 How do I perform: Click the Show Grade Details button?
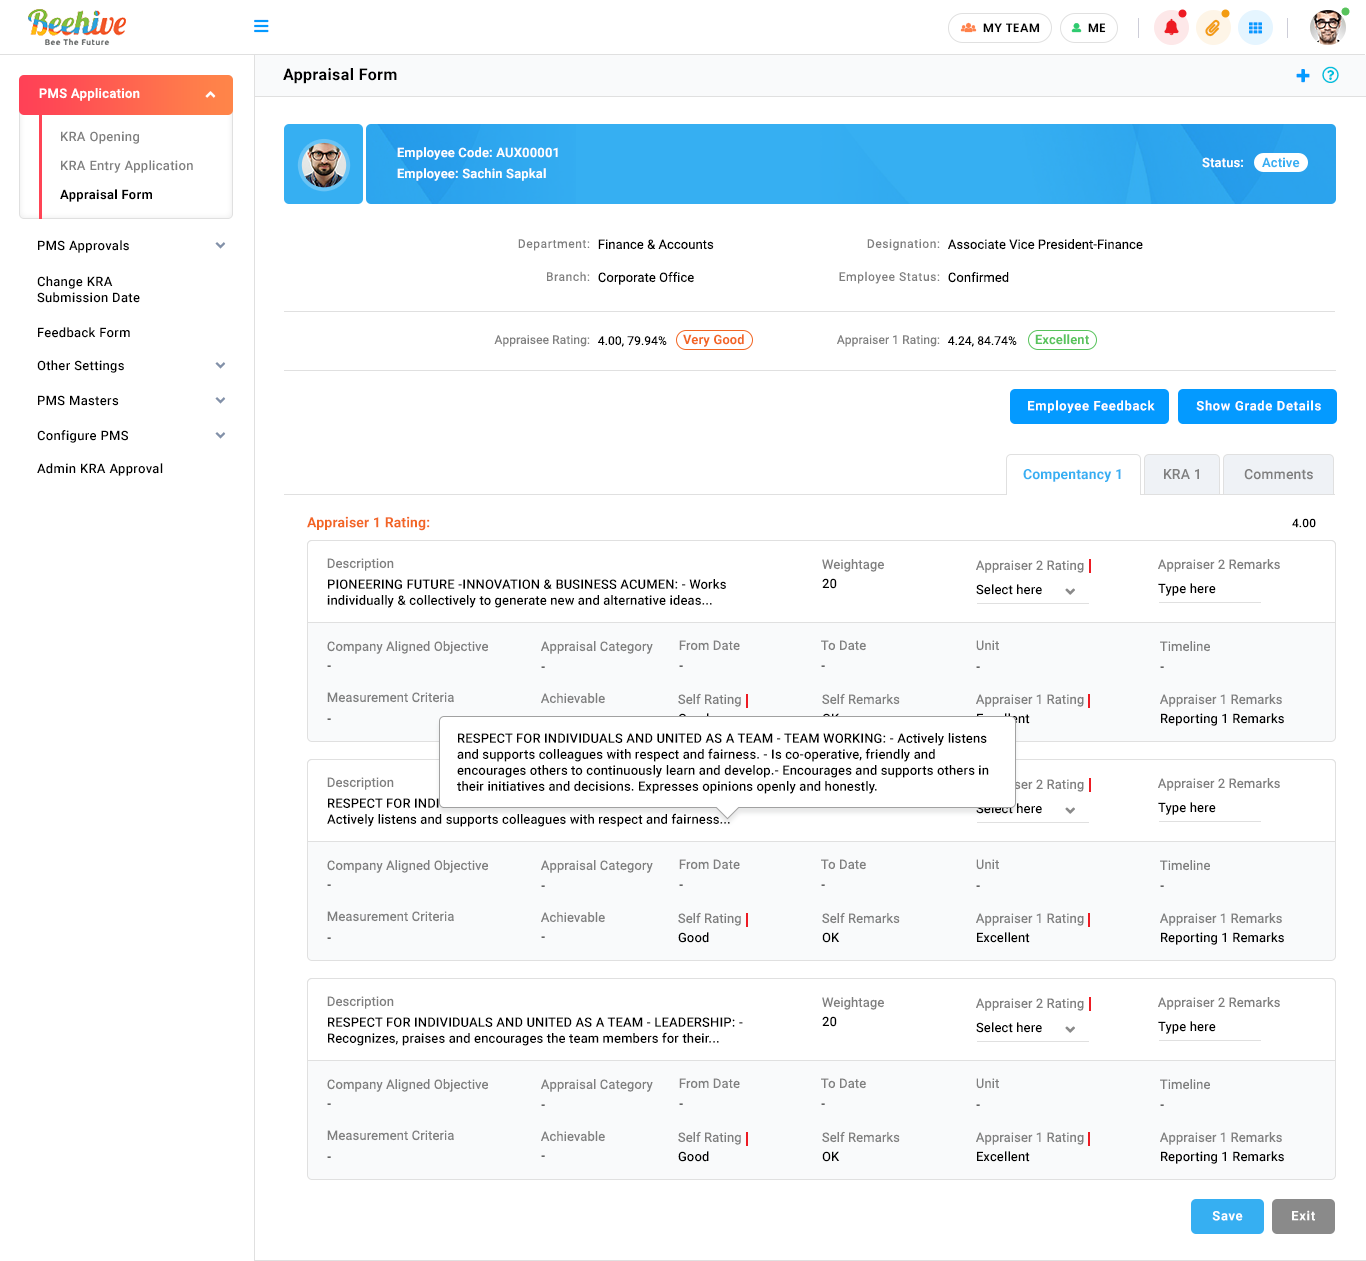pyautogui.click(x=1257, y=407)
